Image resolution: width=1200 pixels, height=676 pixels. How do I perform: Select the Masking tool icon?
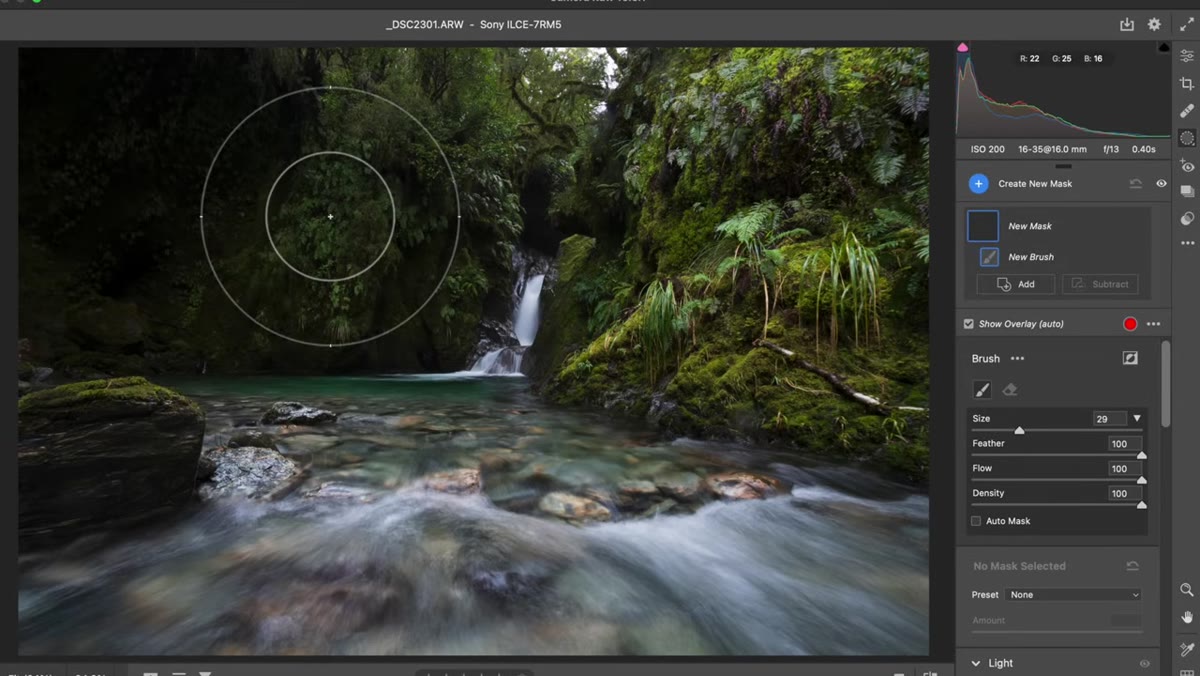(x=1187, y=138)
